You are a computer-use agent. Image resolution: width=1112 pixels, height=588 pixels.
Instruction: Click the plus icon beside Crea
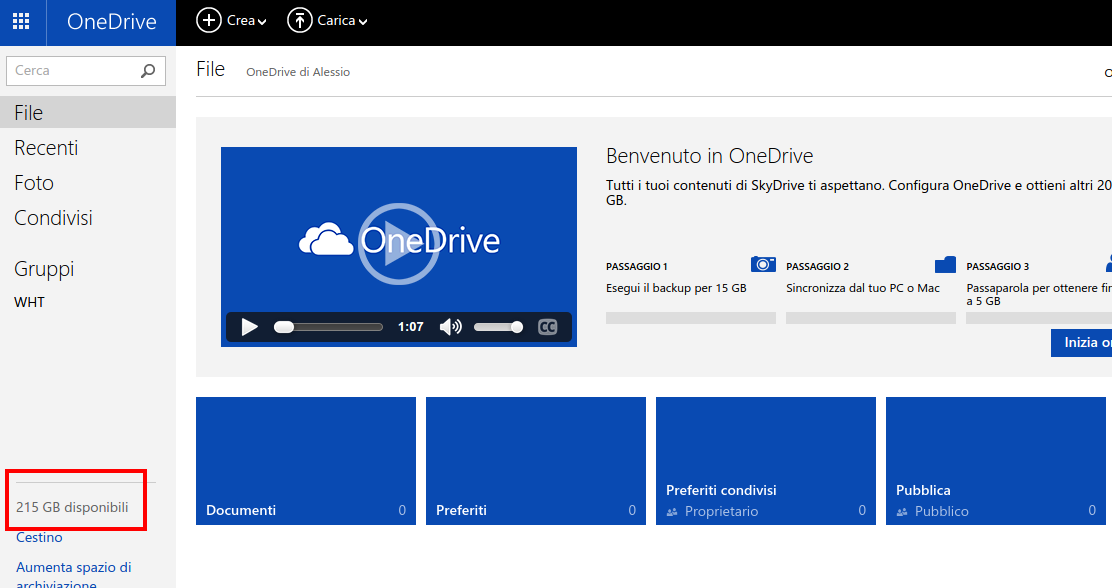(208, 21)
